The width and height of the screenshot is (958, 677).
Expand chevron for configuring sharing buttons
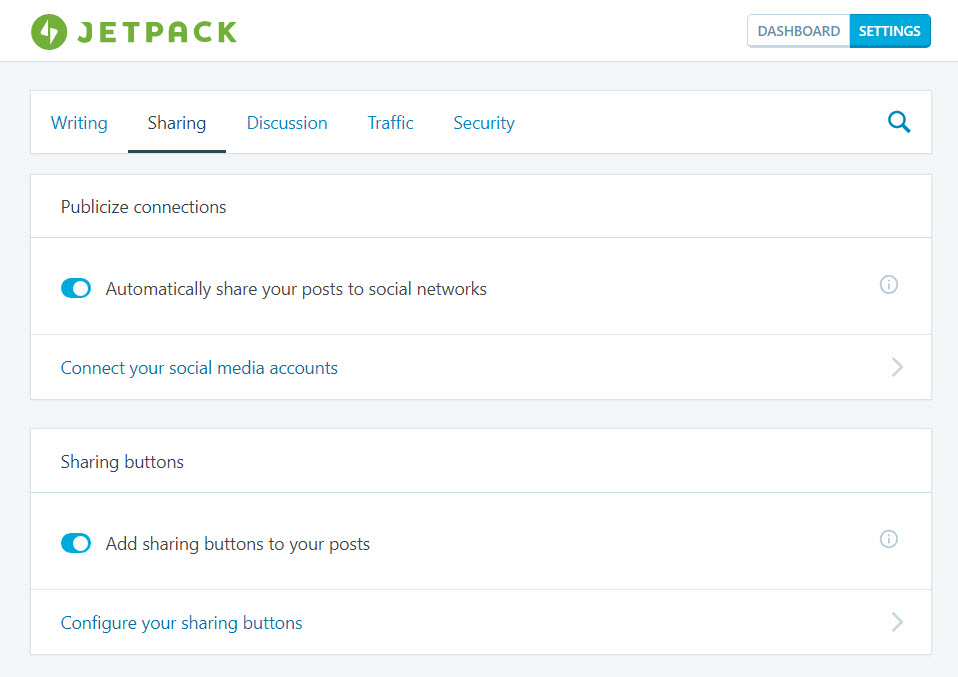896,622
